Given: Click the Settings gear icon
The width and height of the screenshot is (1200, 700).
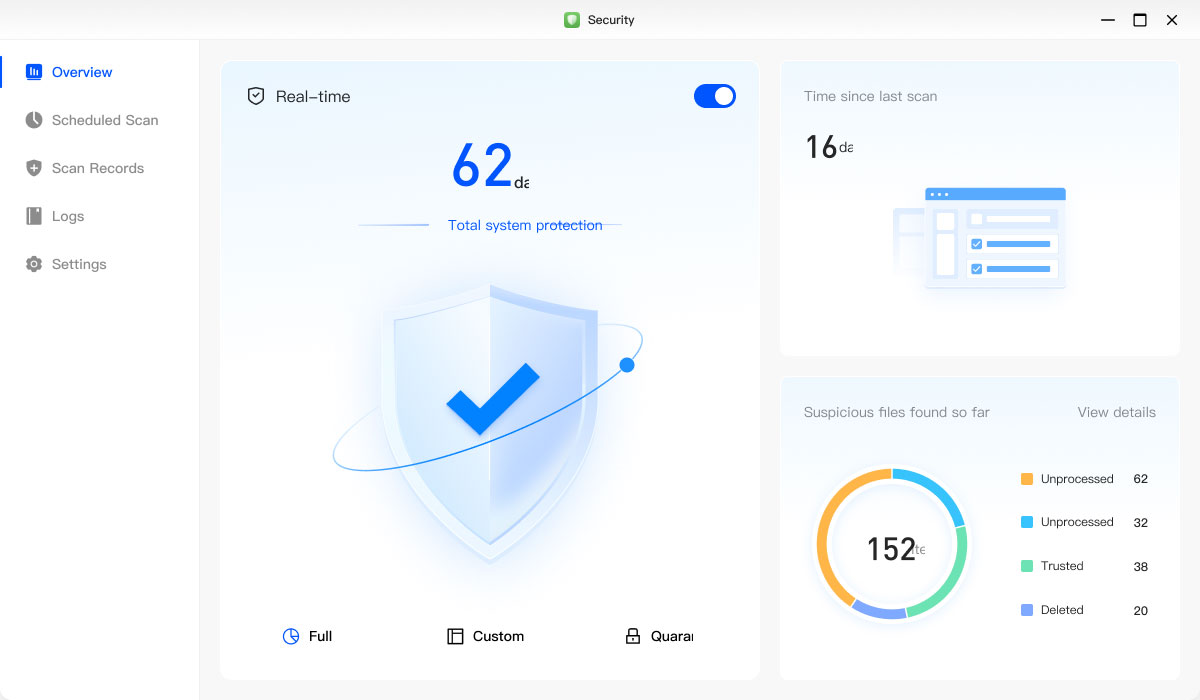Looking at the screenshot, I should (33, 264).
